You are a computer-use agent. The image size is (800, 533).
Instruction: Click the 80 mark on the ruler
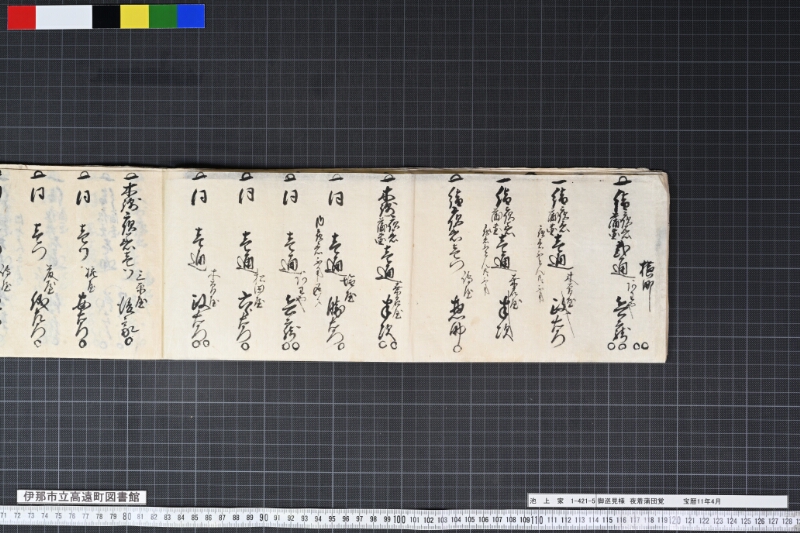coord(127,517)
